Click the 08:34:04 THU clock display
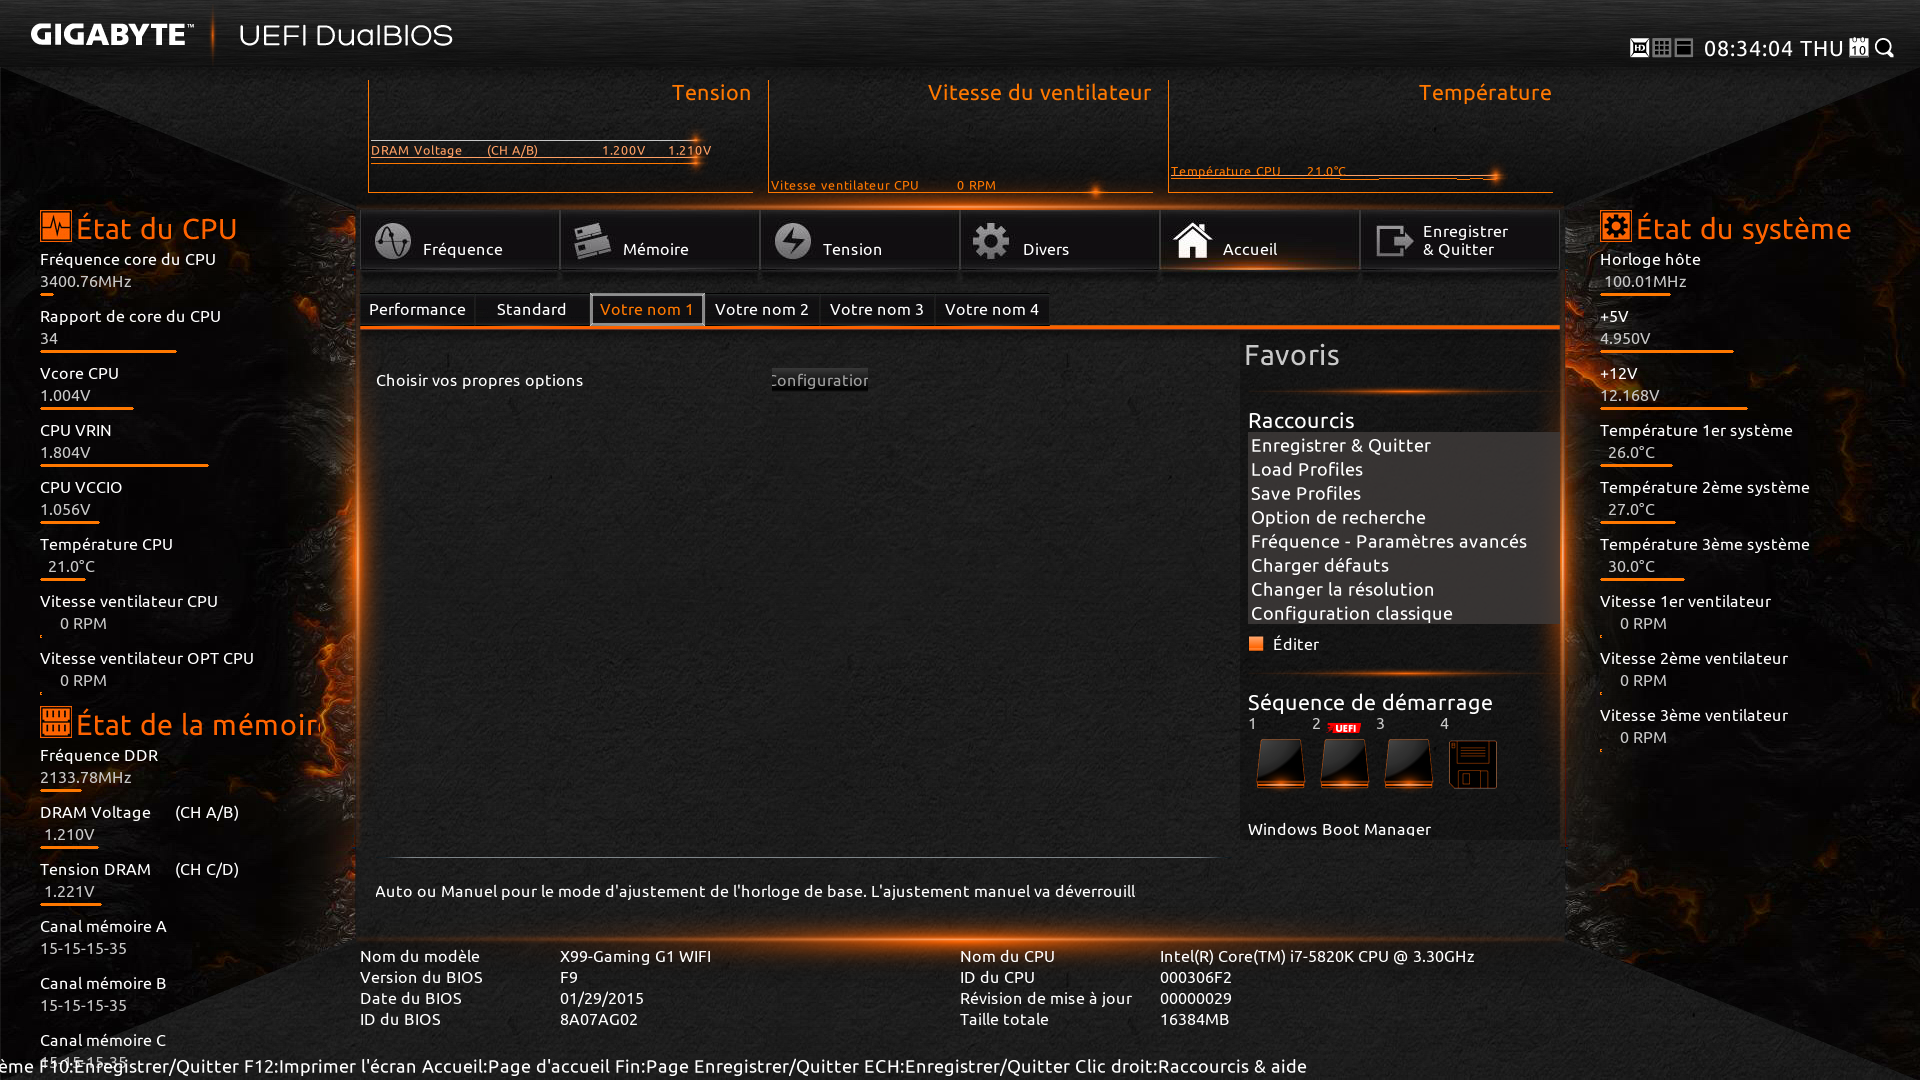This screenshot has height=1080, width=1920. (1773, 48)
